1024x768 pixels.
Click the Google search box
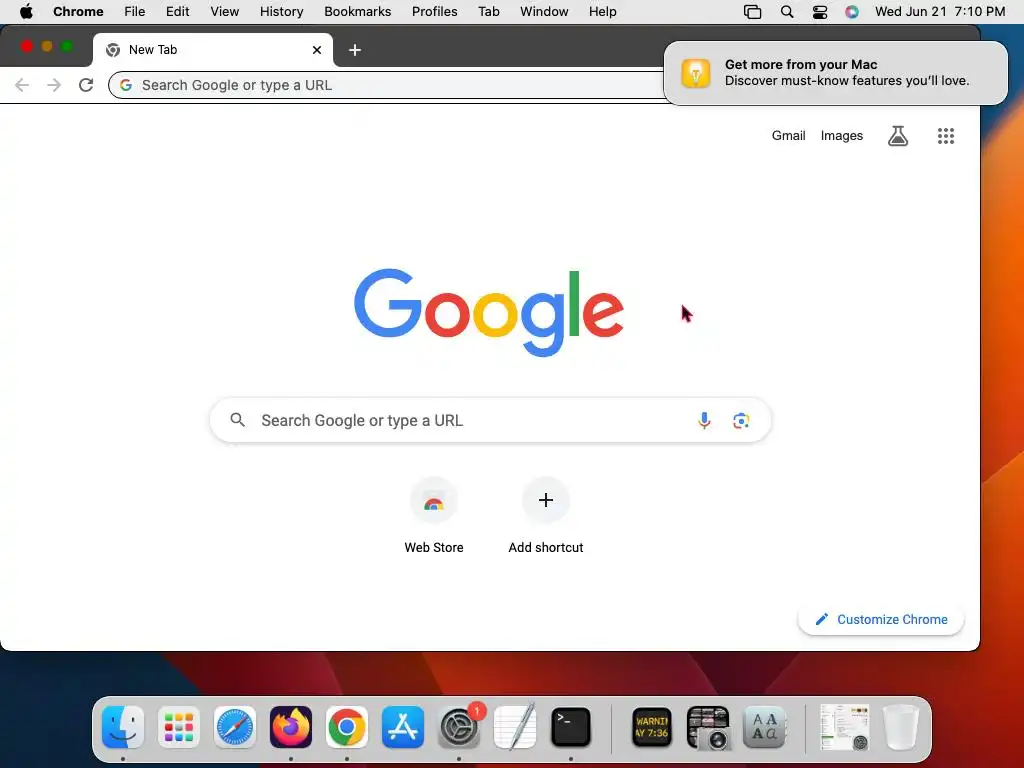490,420
